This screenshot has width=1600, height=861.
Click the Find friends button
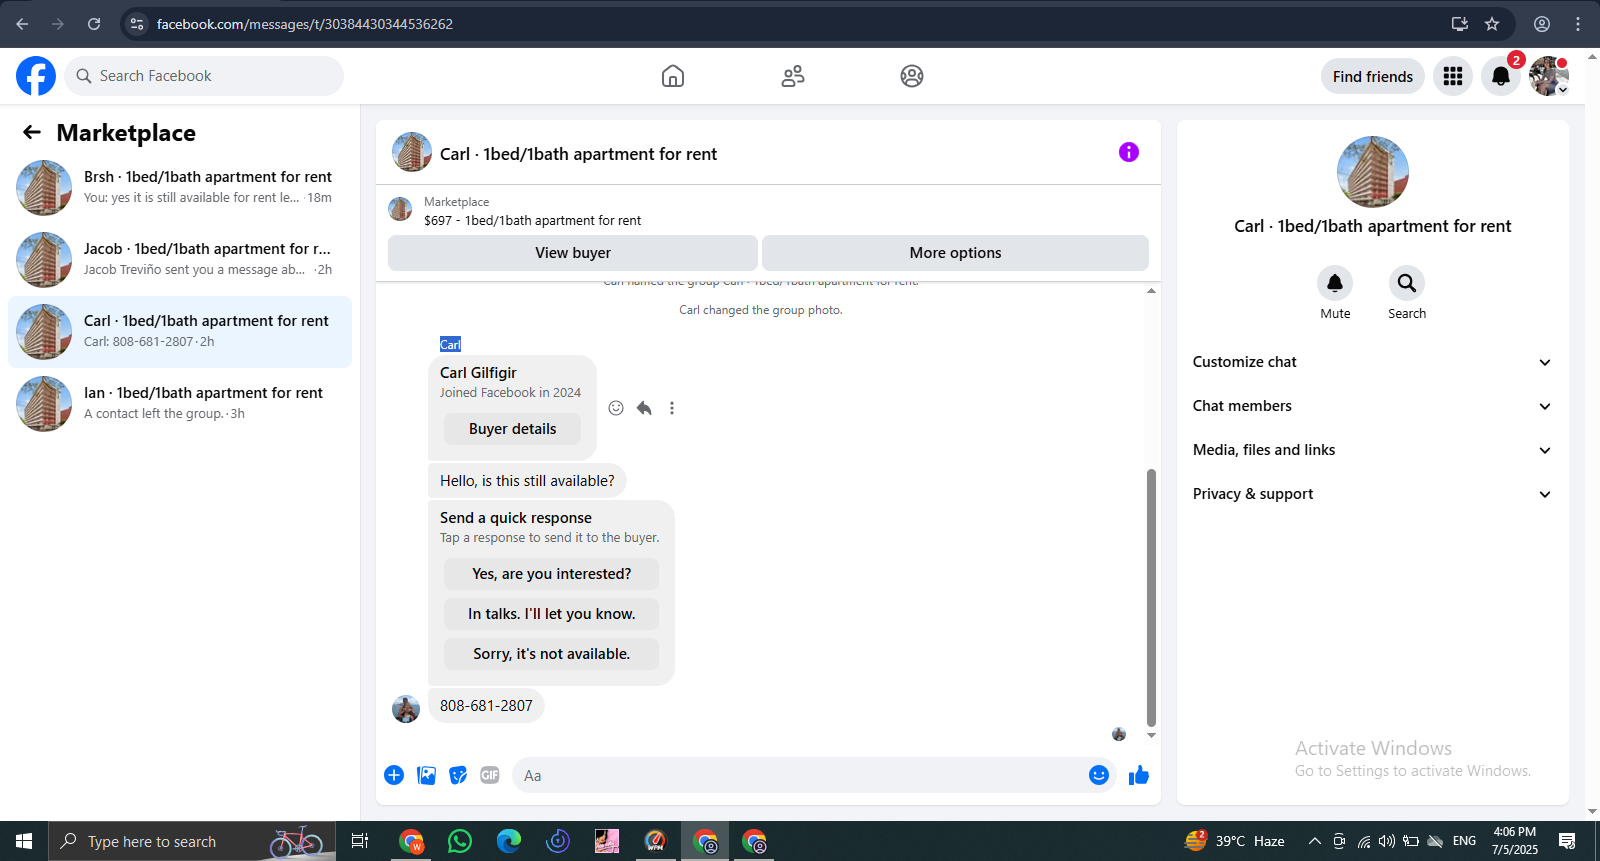(1373, 76)
